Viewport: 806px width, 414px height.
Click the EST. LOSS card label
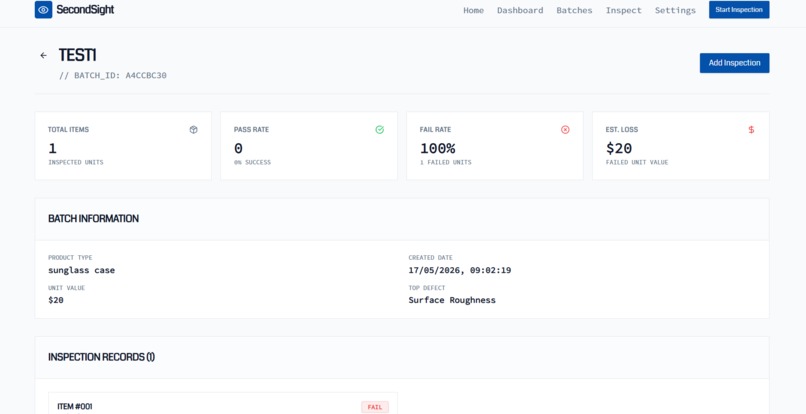coord(622,130)
